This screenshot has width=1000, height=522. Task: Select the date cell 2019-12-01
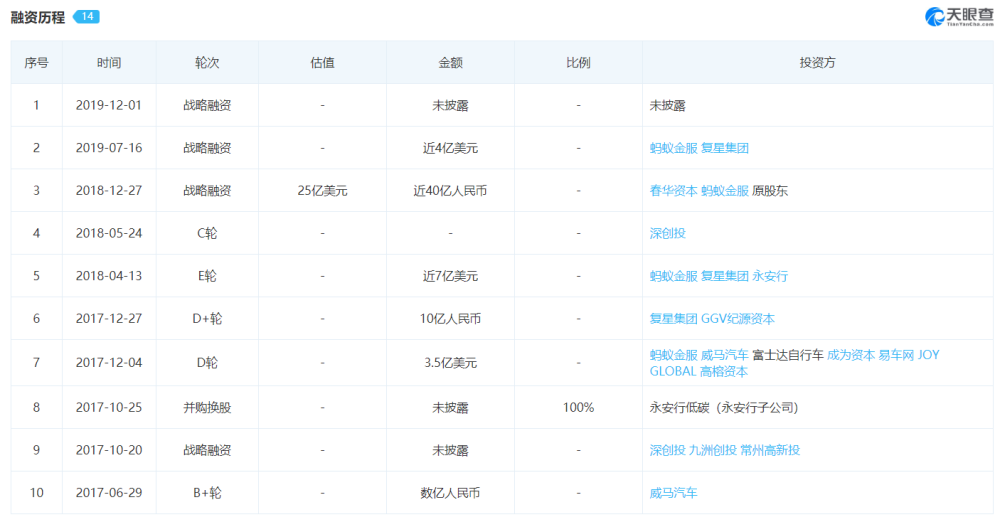pos(109,105)
